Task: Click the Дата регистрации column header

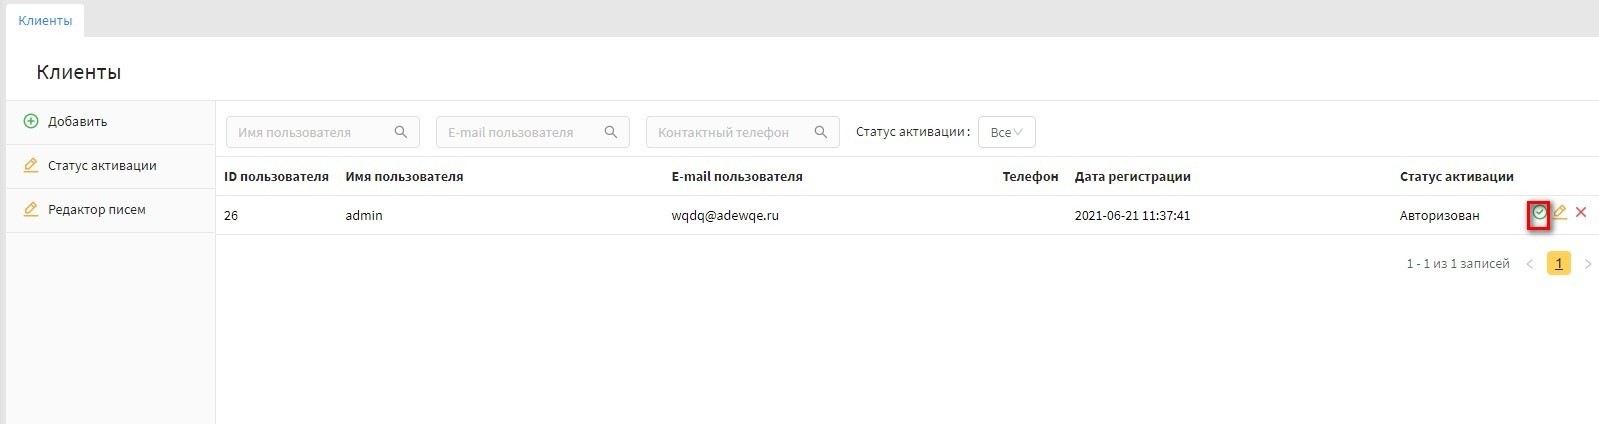Action: click(x=1132, y=177)
